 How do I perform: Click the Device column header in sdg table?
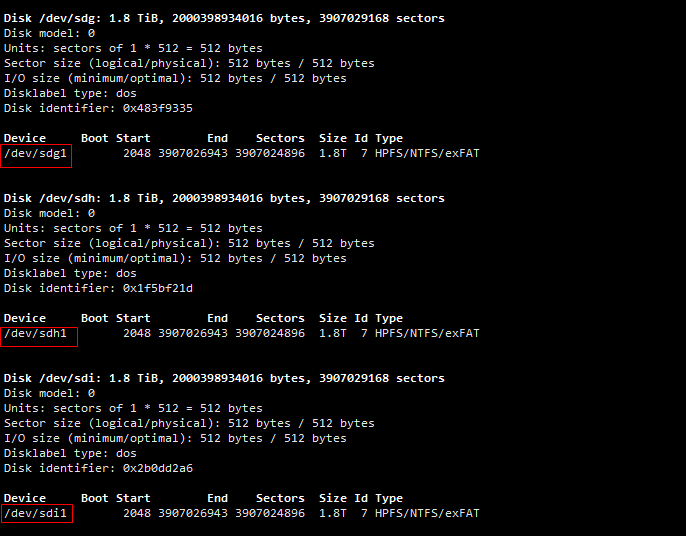coord(25,138)
